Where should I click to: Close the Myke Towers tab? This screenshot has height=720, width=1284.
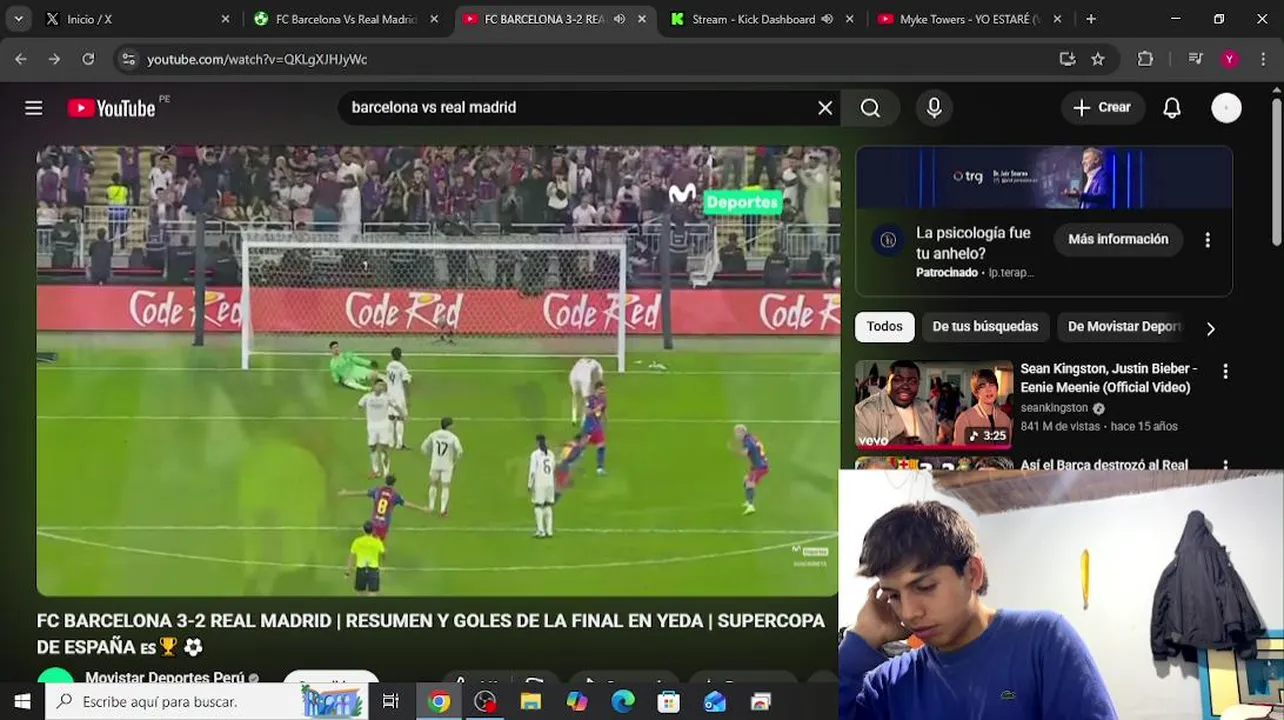[1057, 19]
